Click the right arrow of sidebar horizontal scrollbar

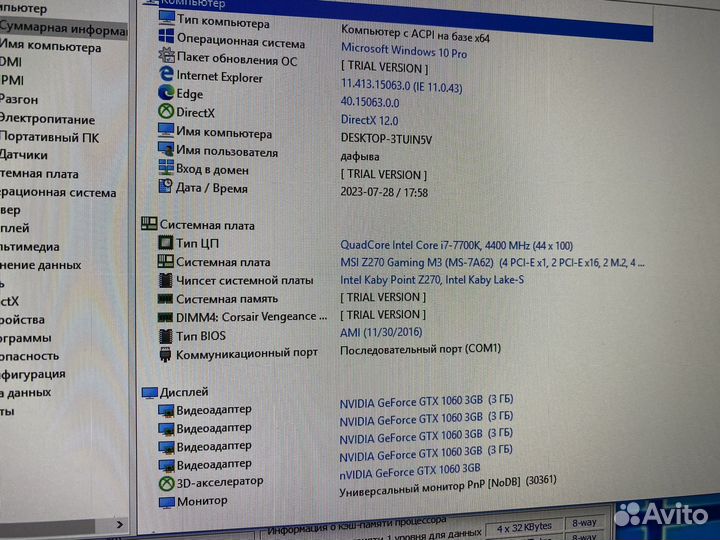(120, 524)
